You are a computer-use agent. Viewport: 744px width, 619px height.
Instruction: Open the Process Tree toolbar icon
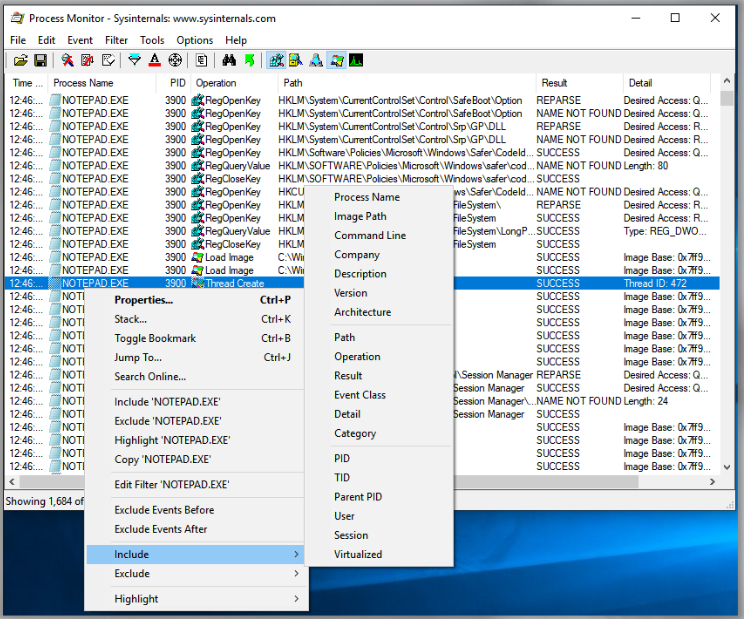(201, 60)
